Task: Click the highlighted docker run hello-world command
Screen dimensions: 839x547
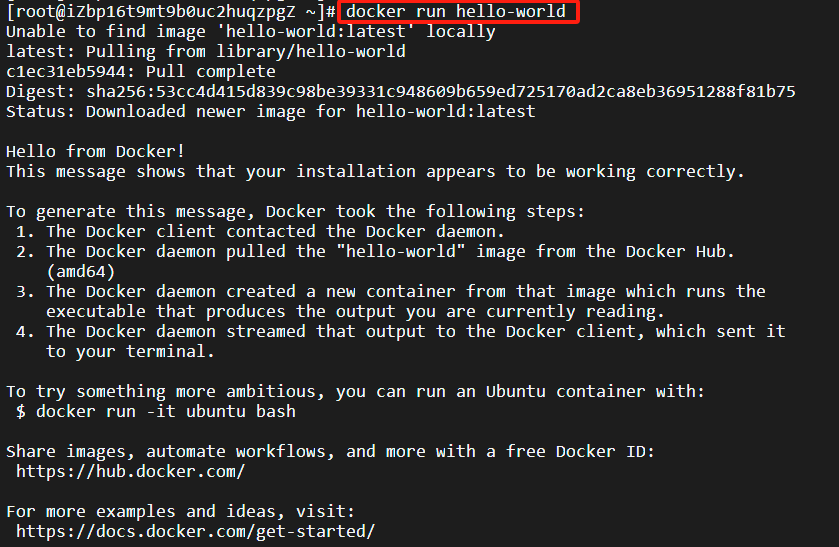Action: point(456,11)
